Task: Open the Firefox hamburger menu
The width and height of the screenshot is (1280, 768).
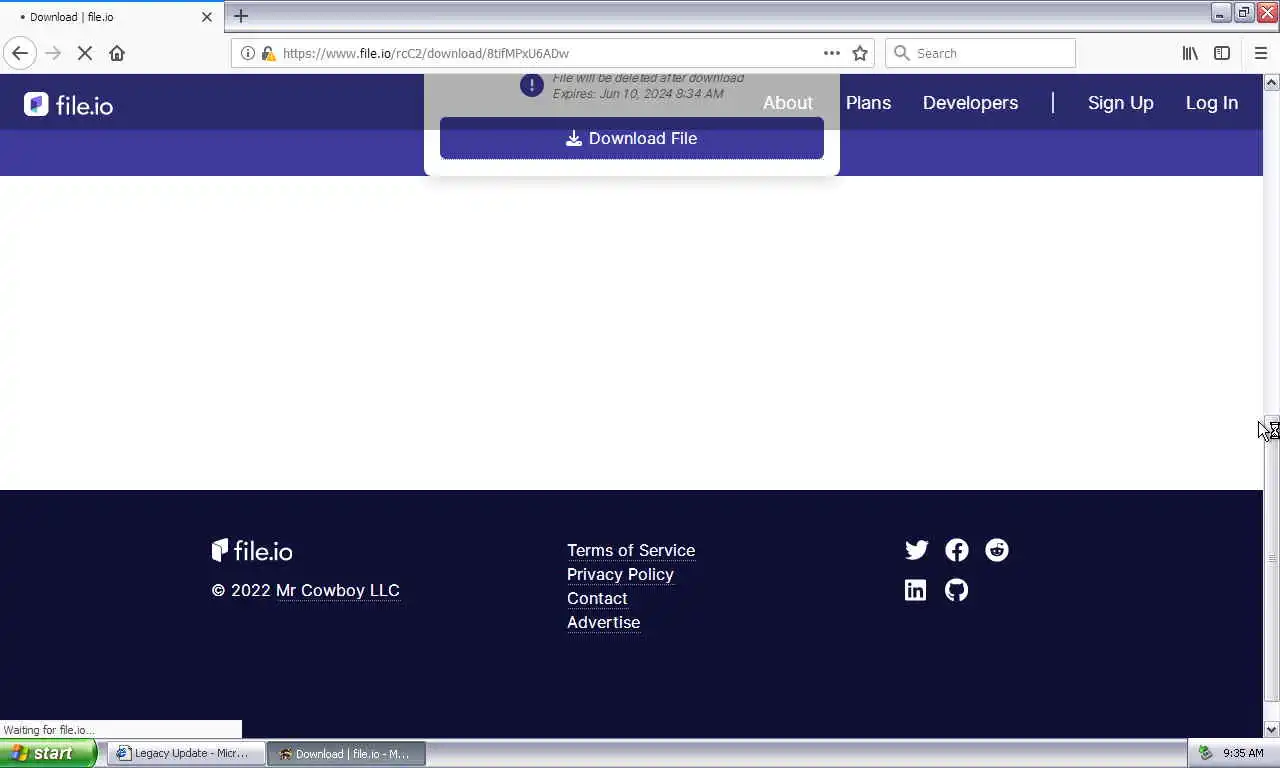Action: point(1260,53)
